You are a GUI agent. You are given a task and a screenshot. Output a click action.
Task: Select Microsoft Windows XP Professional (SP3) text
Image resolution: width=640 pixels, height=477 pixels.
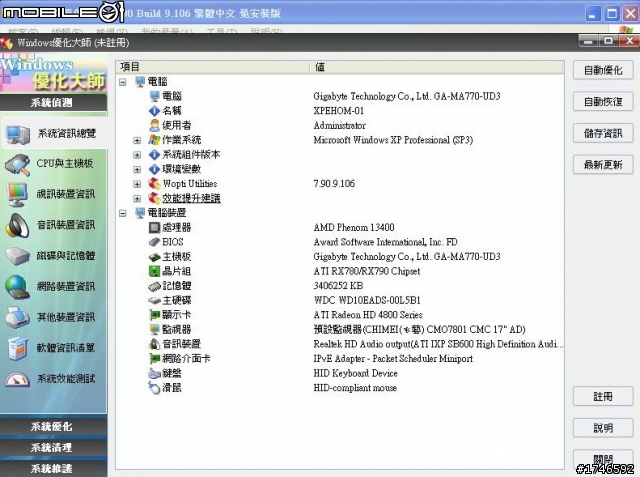393,140
